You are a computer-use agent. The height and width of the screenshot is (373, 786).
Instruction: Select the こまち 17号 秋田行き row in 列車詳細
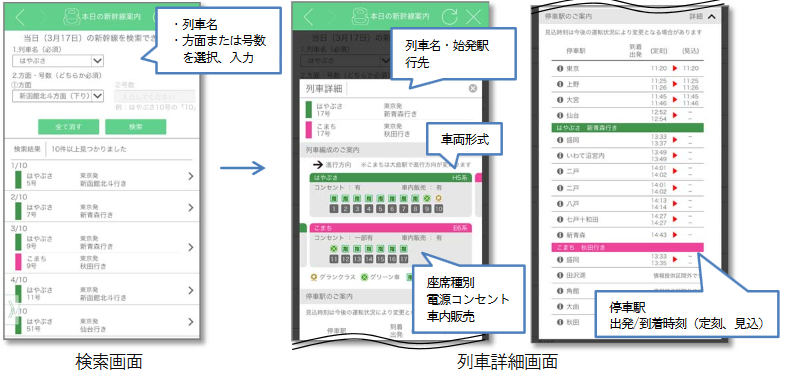click(390, 130)
